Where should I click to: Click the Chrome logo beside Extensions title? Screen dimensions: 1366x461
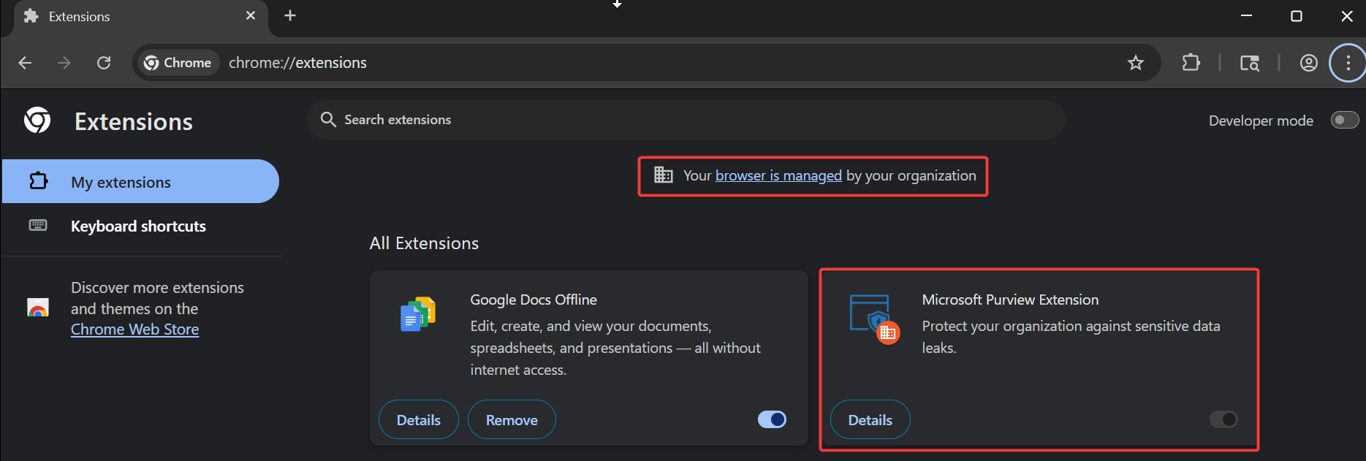pyautogui.click(x=37, y=121)
